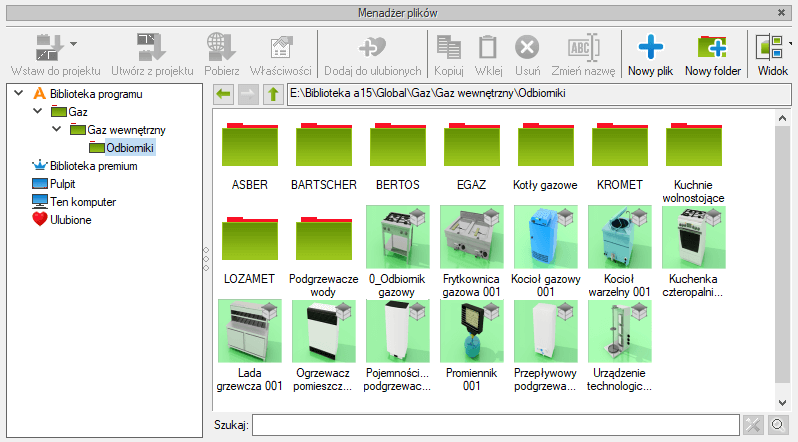
Task: Select the Podgrzewacze wody folder
Action: tap(324, 238)
